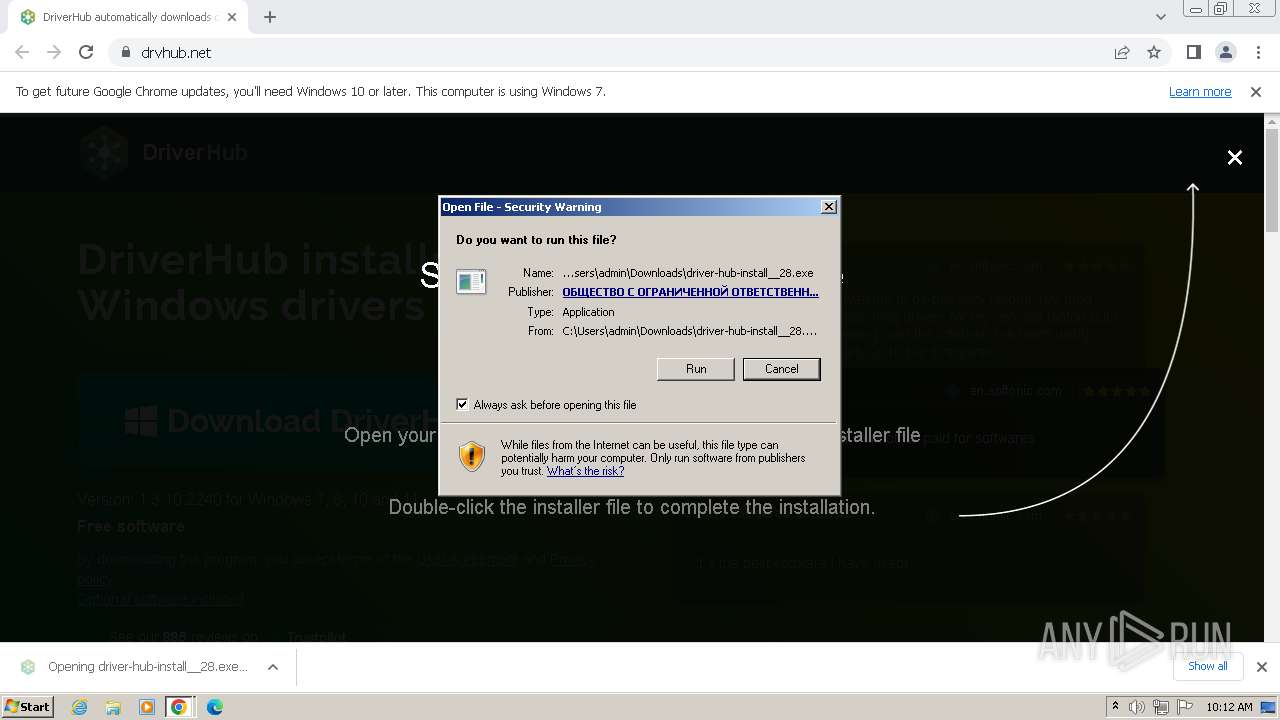
Task: Open a new tab with plus button
Action: point(270,17)
